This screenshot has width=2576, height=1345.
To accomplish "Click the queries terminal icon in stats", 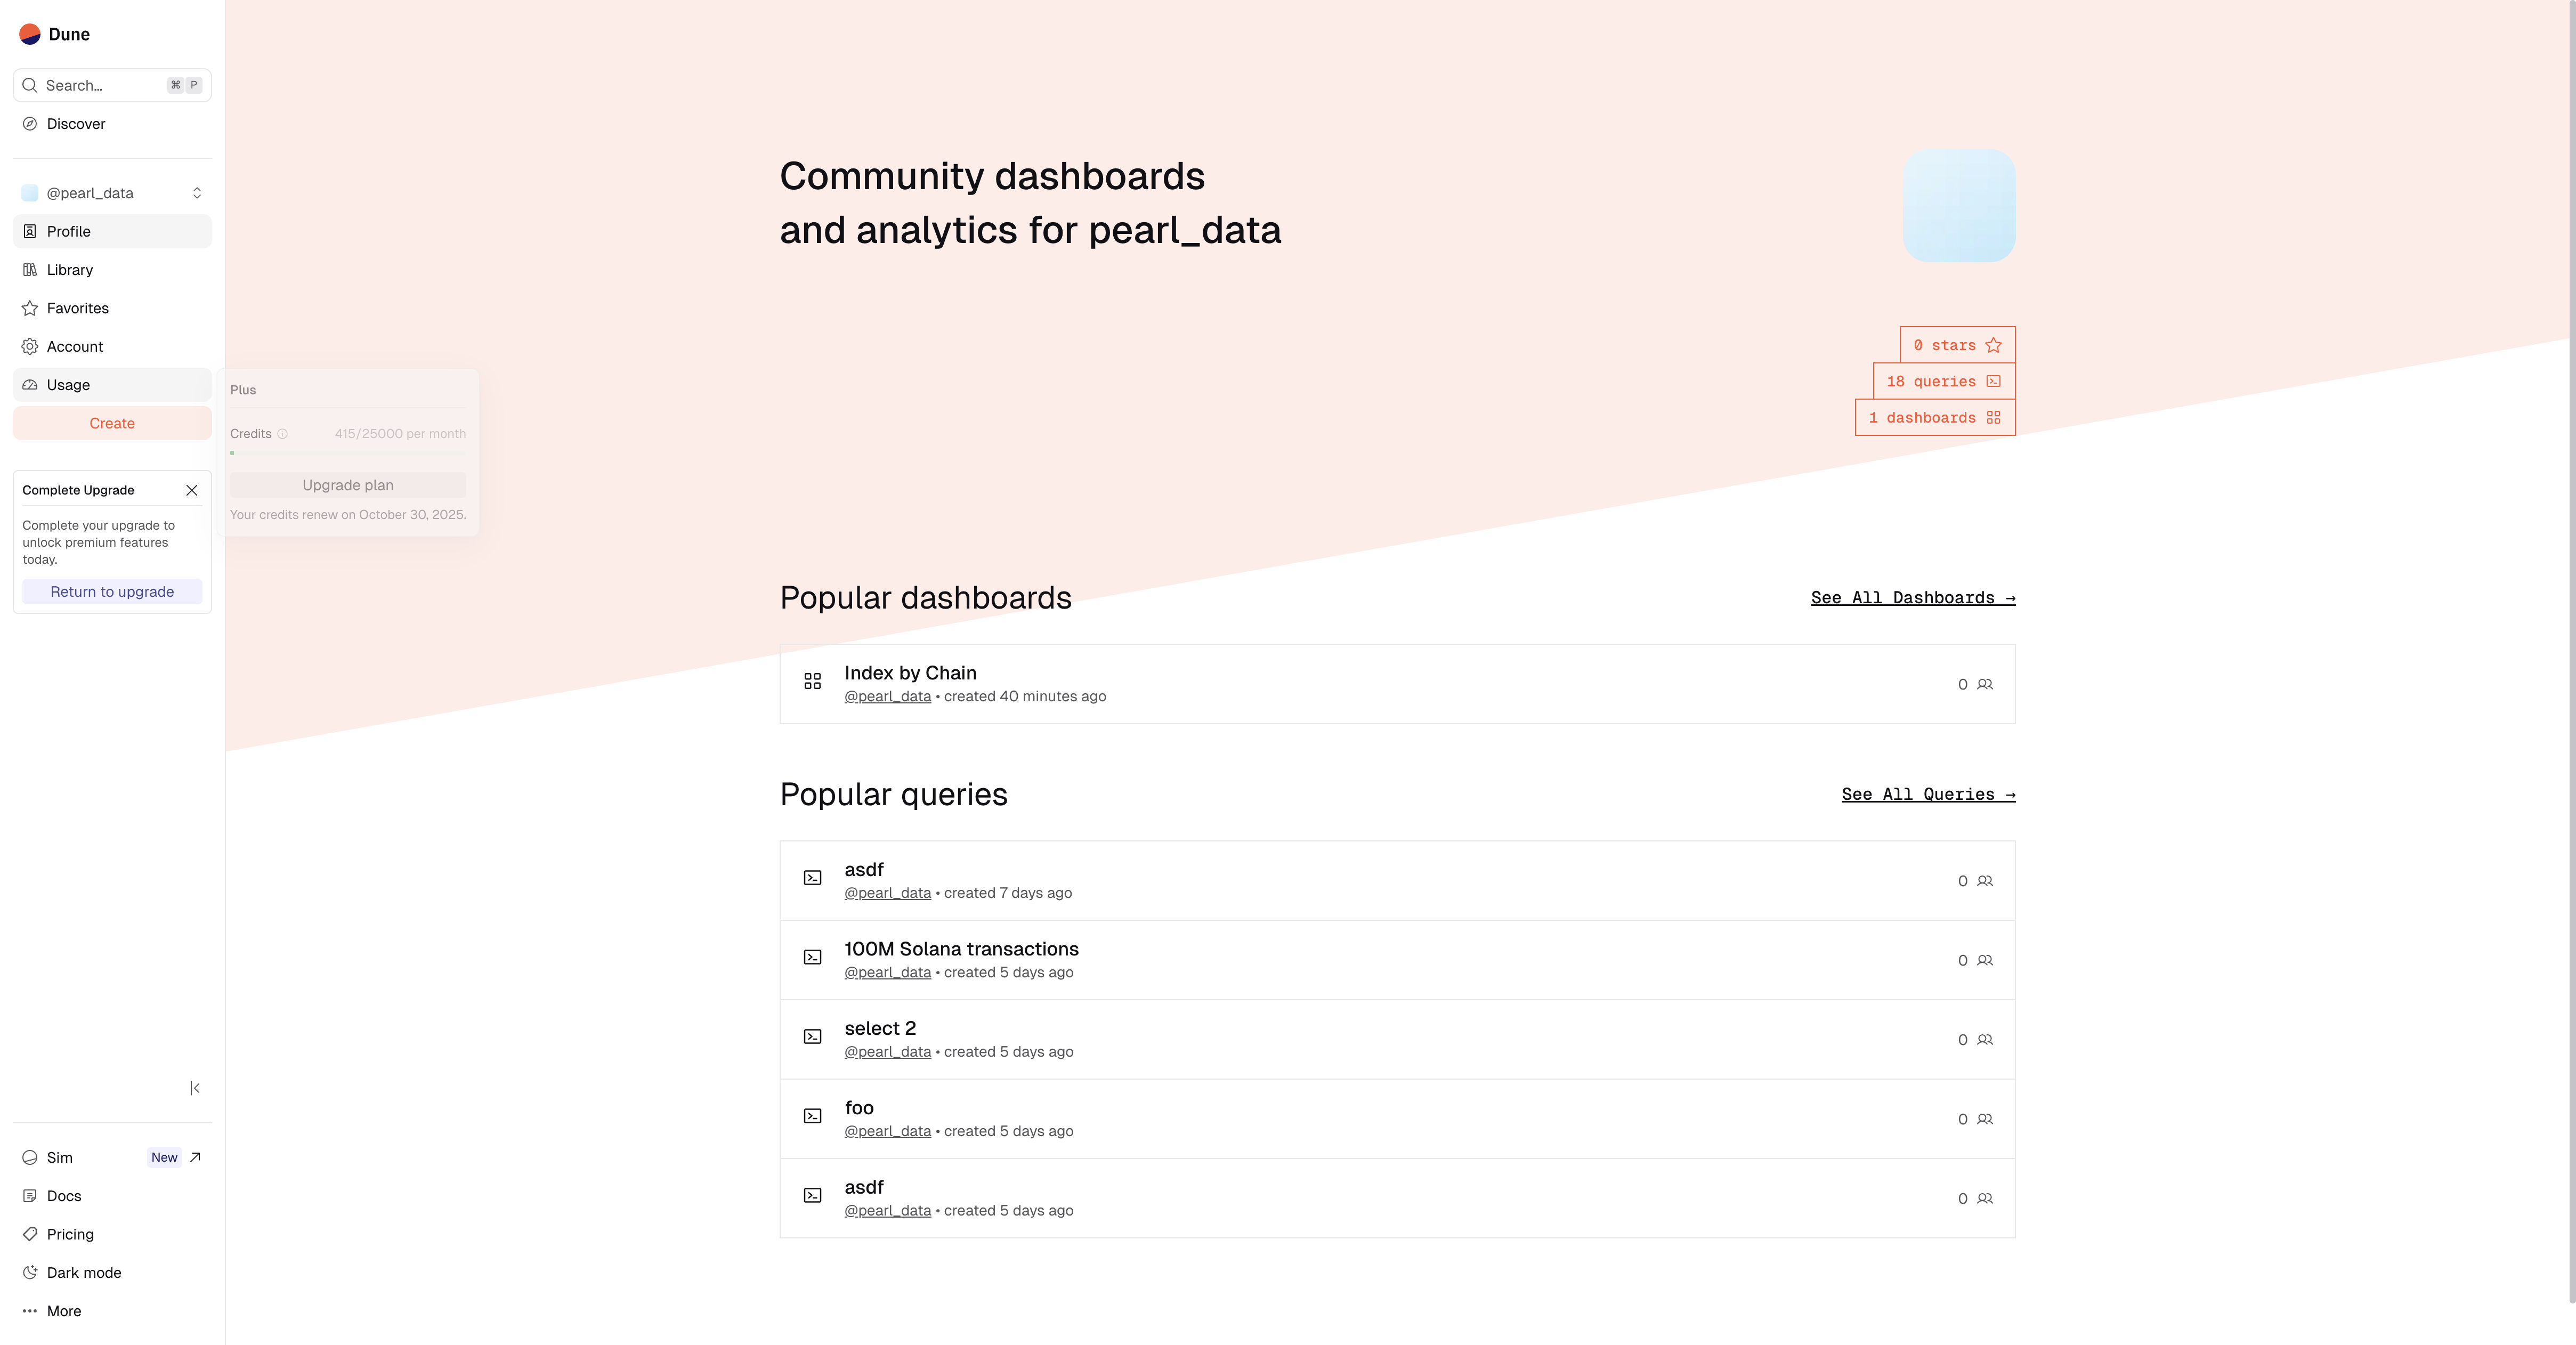I will 1993,382.
